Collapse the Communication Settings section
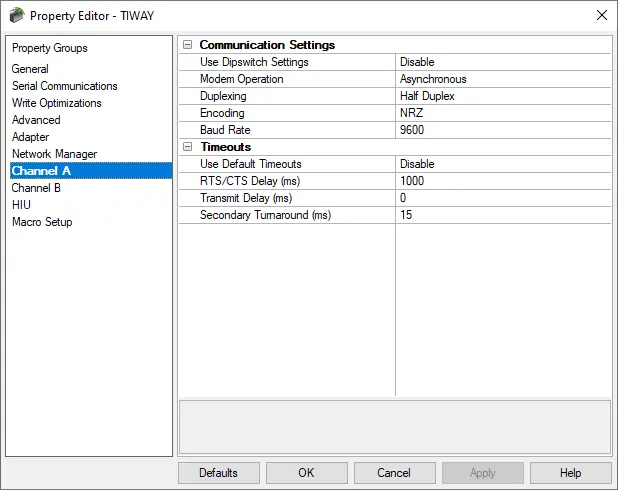The width and height of the screenshot is (618, 490). (188, 45)
